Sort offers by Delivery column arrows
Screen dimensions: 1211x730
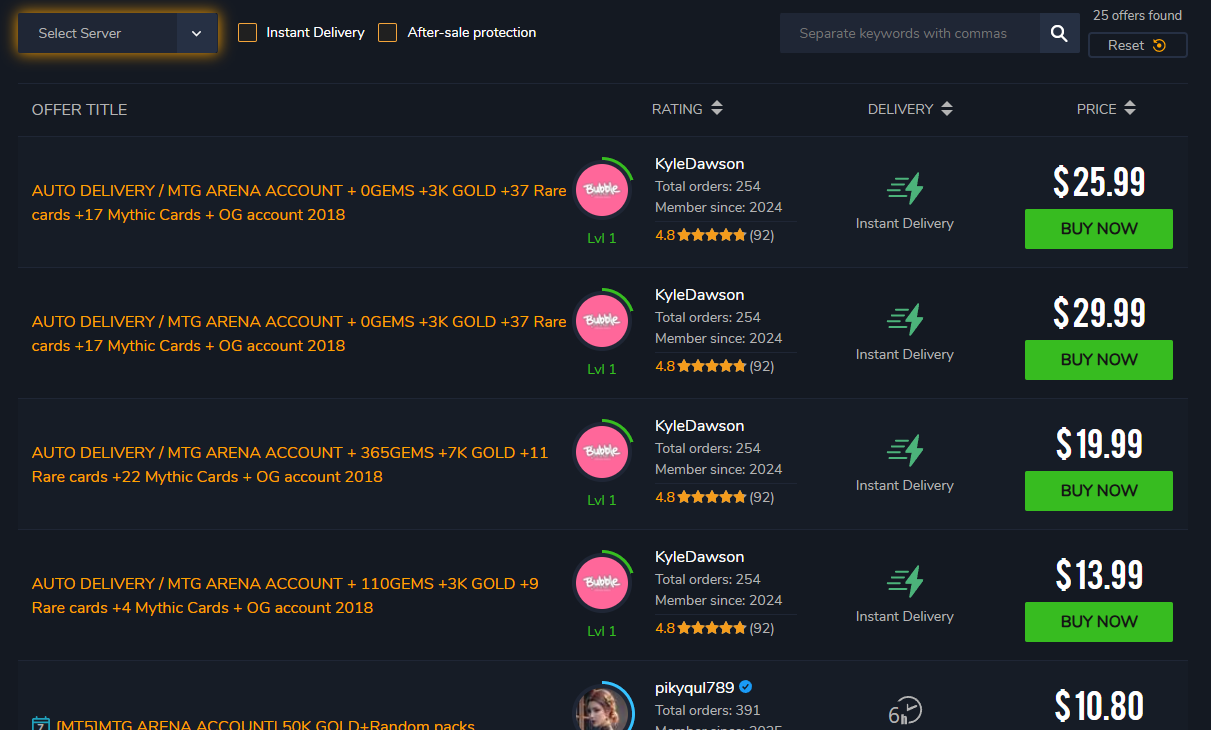coord(947,109)
